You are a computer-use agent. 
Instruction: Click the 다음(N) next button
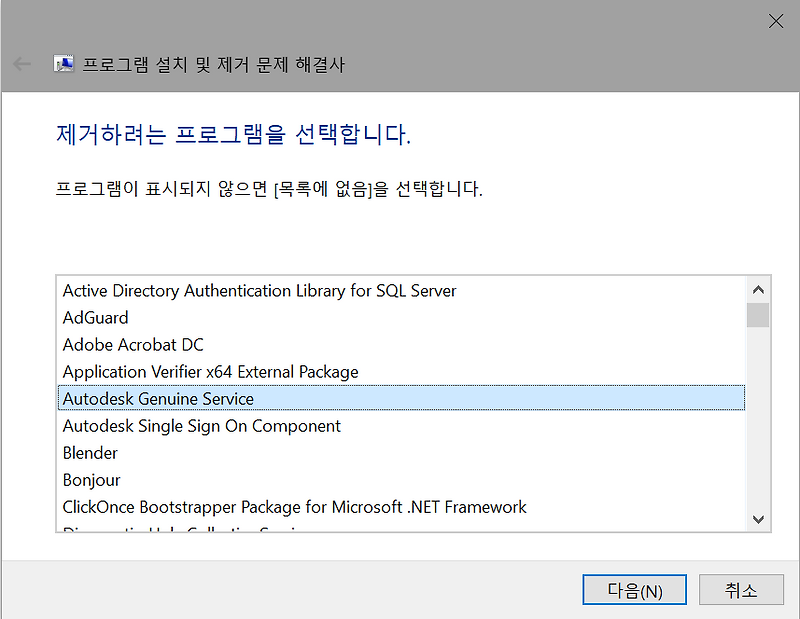[x=634, y=590]
